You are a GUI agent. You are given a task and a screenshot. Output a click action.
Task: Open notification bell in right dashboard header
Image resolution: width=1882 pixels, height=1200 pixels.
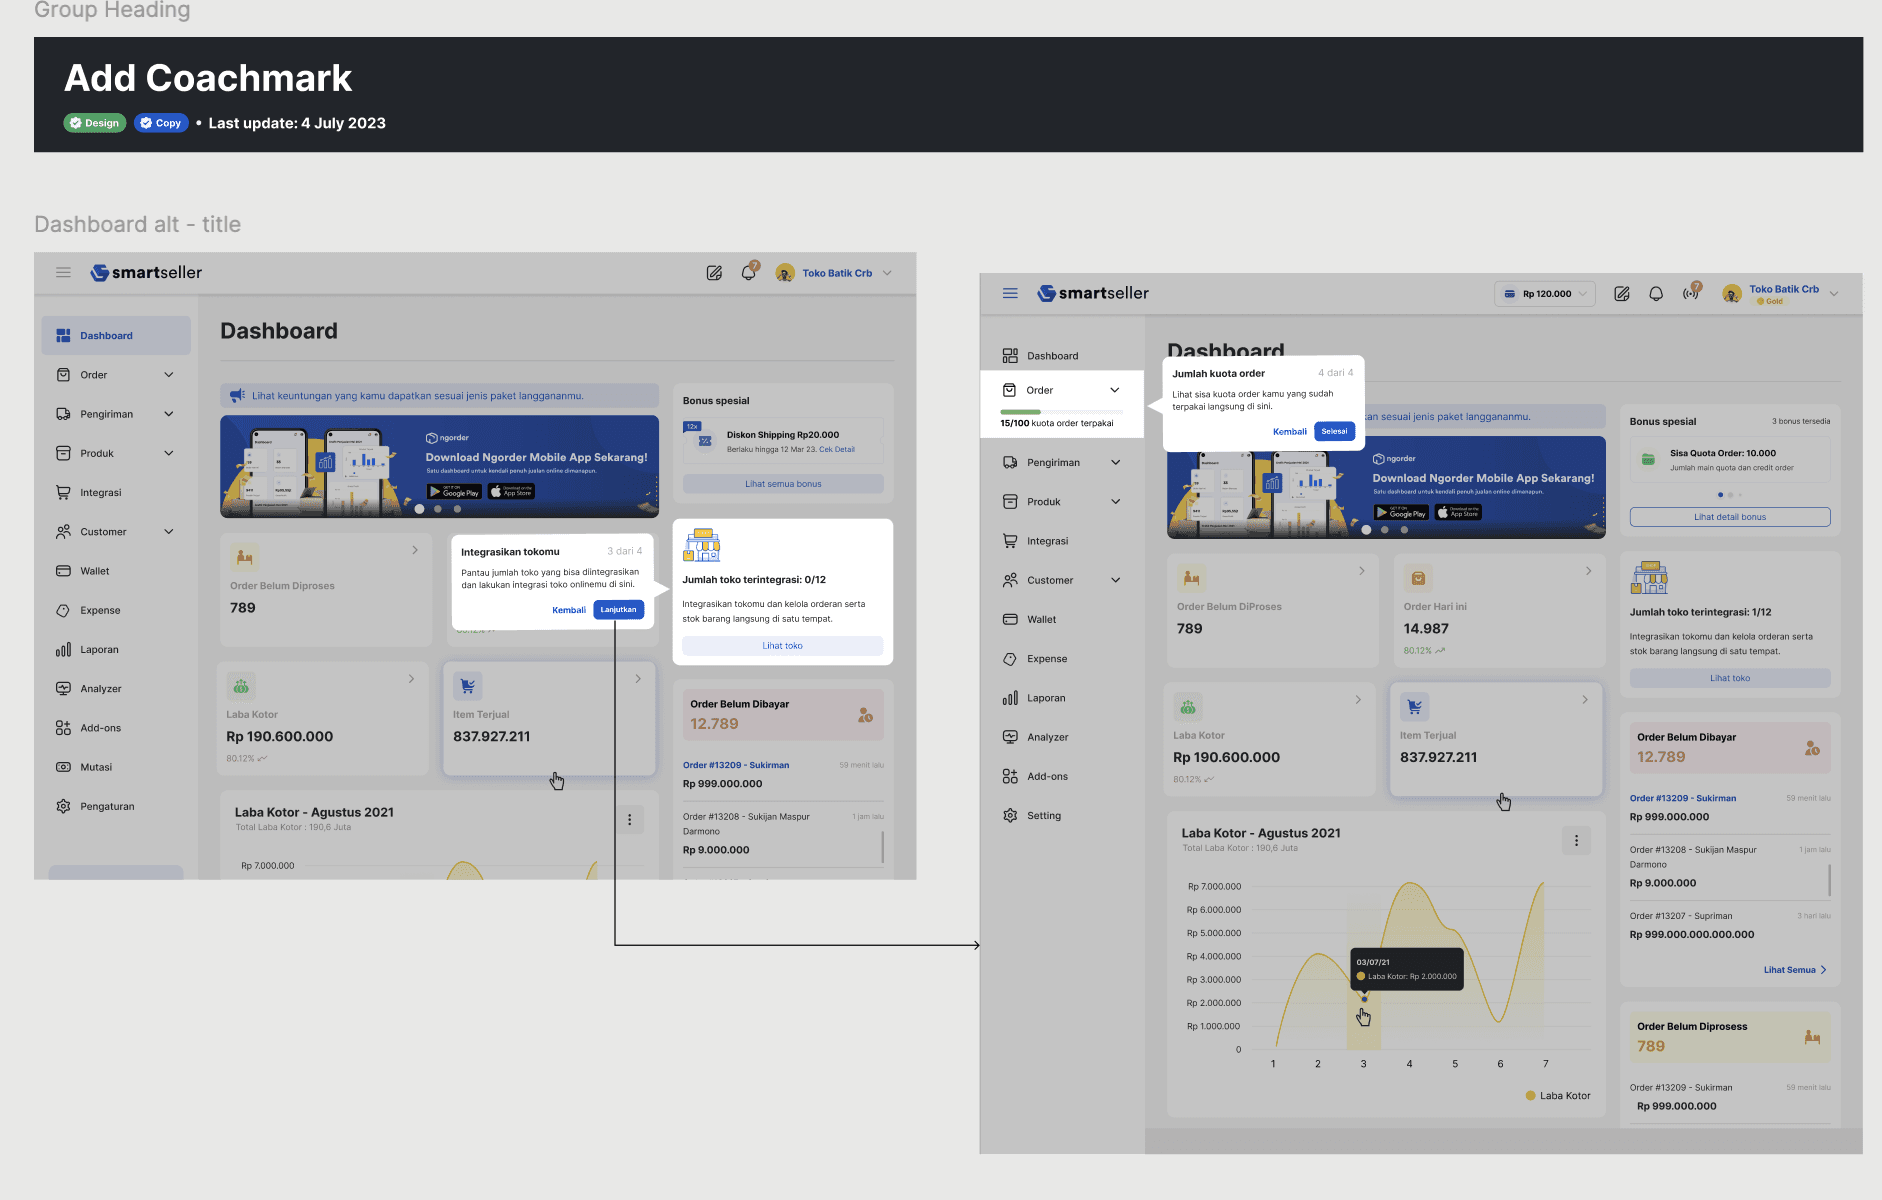(x=1656, y=293)
